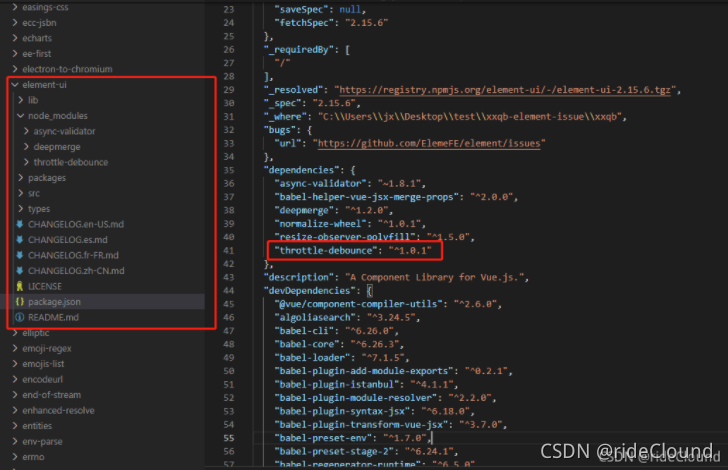This screenshot has height=470, width=728.
Task: Open CHANGELOG.zh-CN.md file
Action: tap(76, 271)
